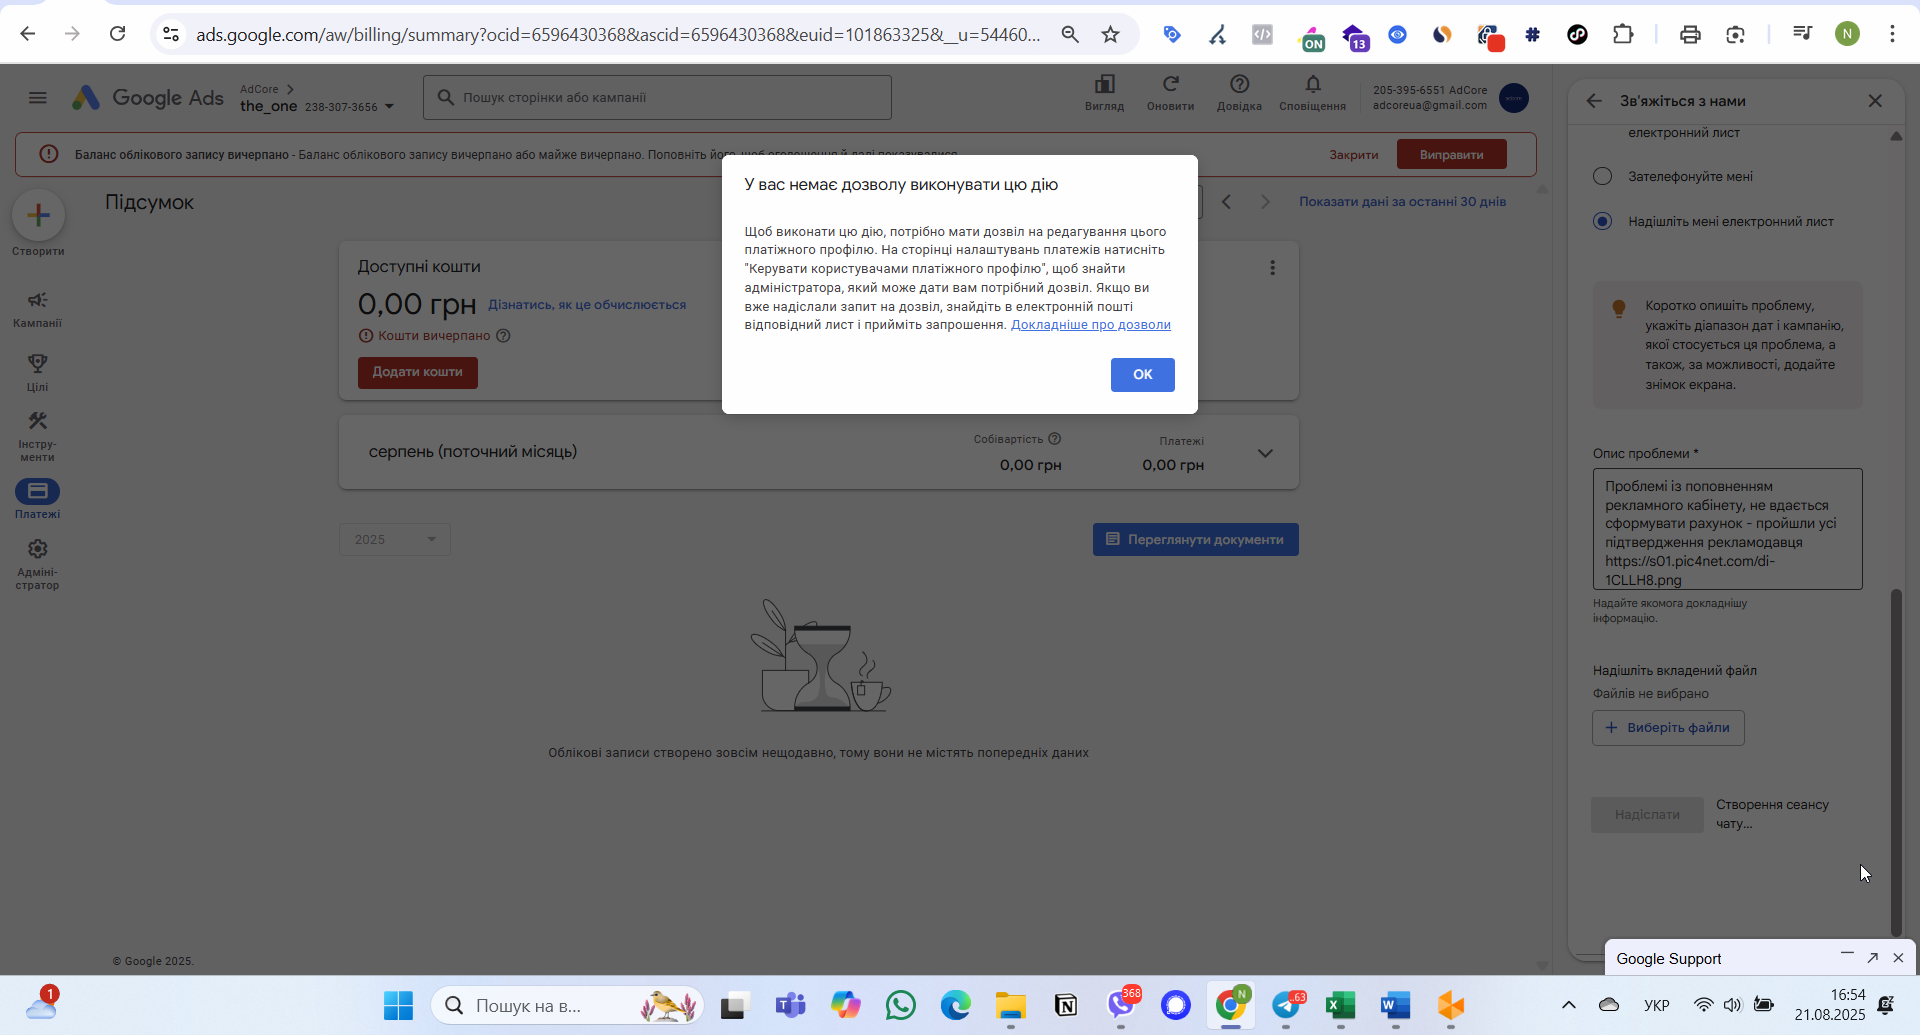Click the 'Оновити' refresh icon
1920x1035 pixels.
click(x=1170, y=92)
